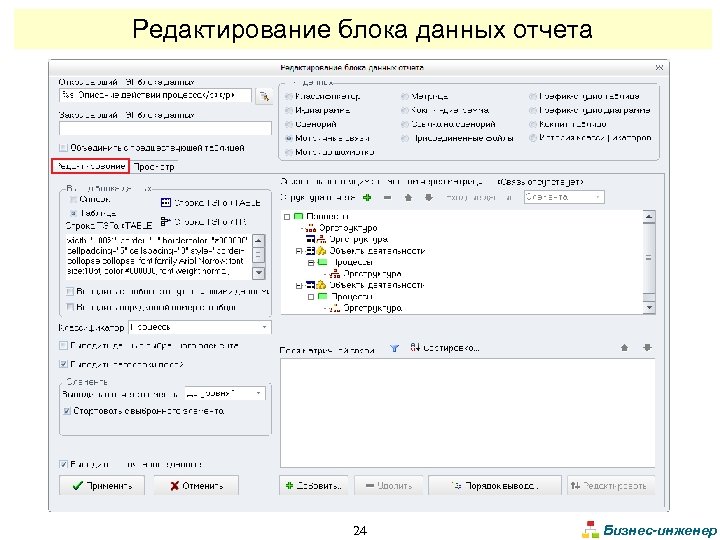720x540 pixels.
Task: Click the structure tree scrollbar thumb
Action: click(649, 258)
